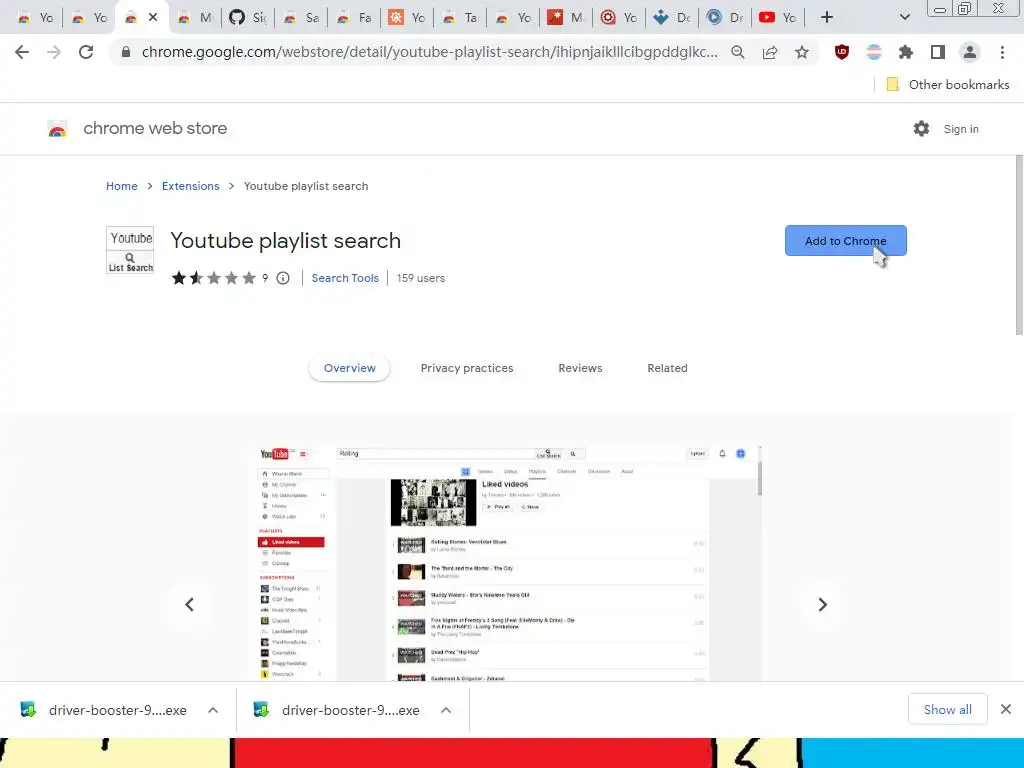
Task: Click Sign in to the web store
Action: tap(961, 129)
